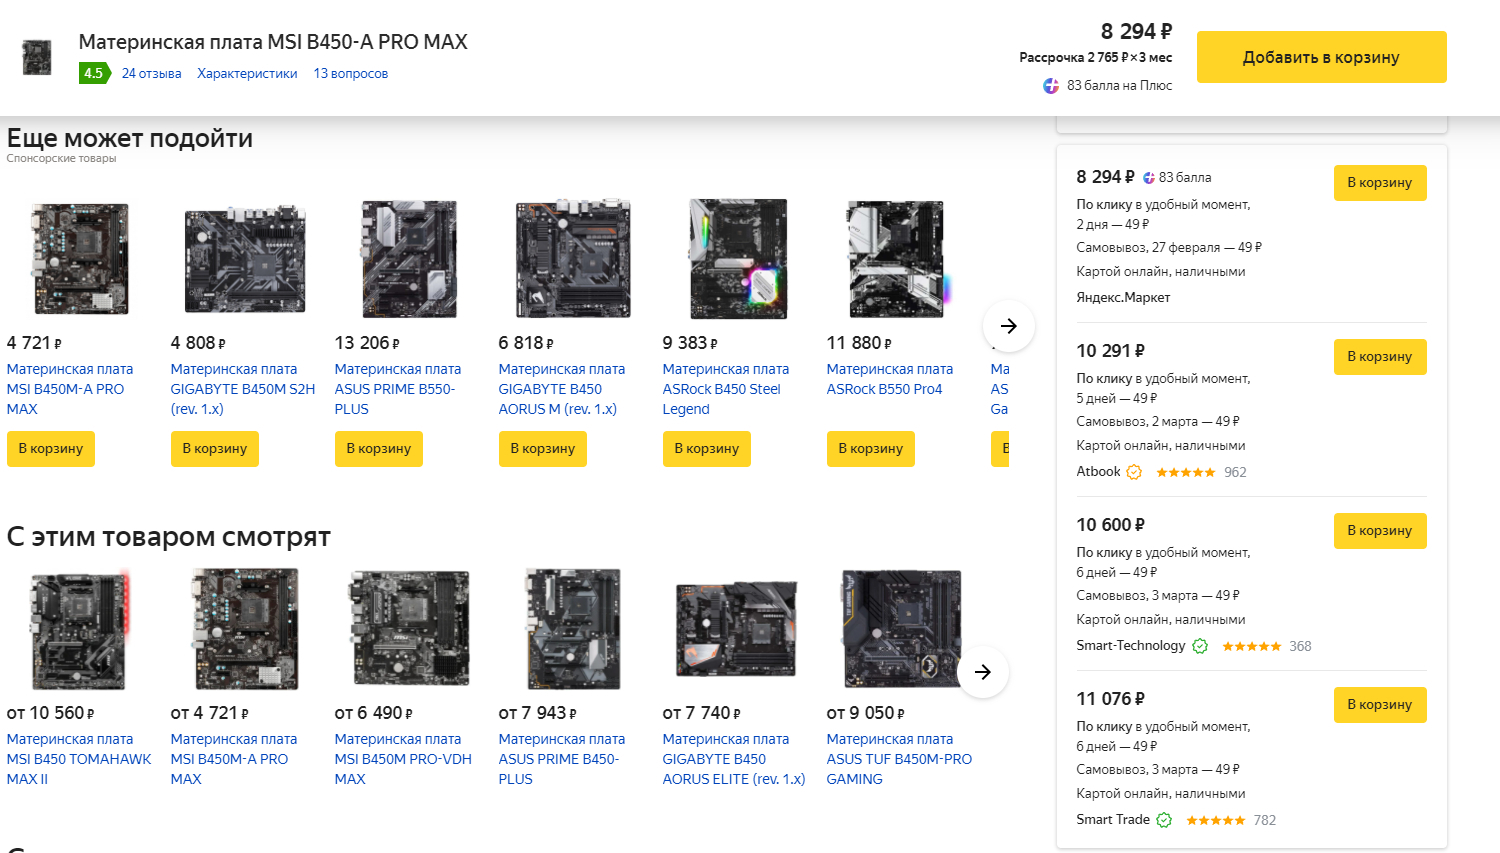Open the 24 отзыва reviews link
This screenshot has height=853, width=1500.
click(x=152, y=73)
